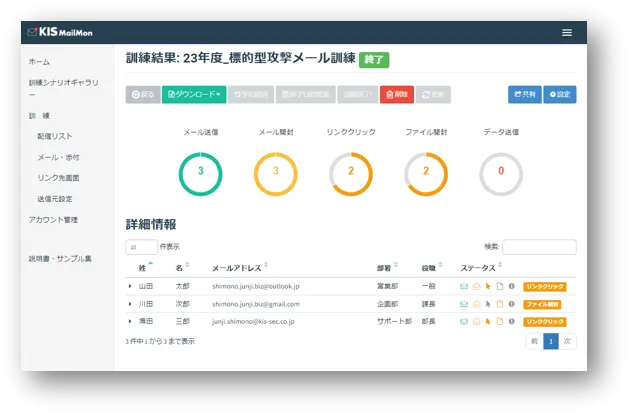The width and height of the screenshot is (629, 413).
Task: Click the データ送信 donut chart
Action: tap(501, 174)
